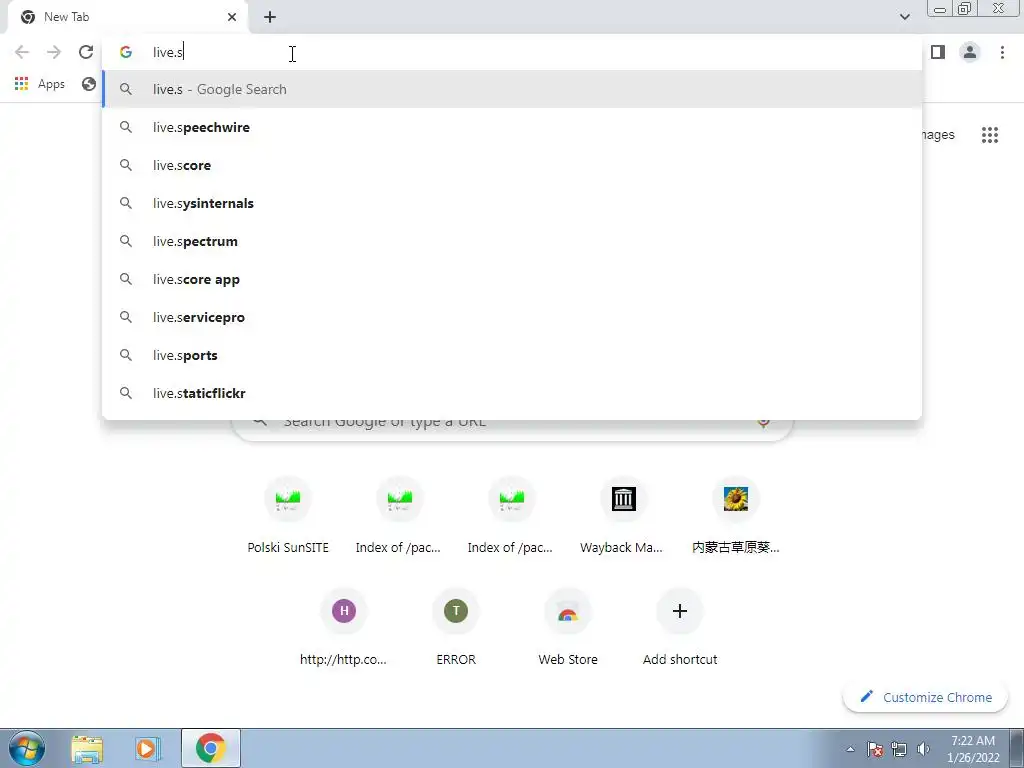Open Chrome three-dot menu
1024x768 pixels.
[1002, 52]
